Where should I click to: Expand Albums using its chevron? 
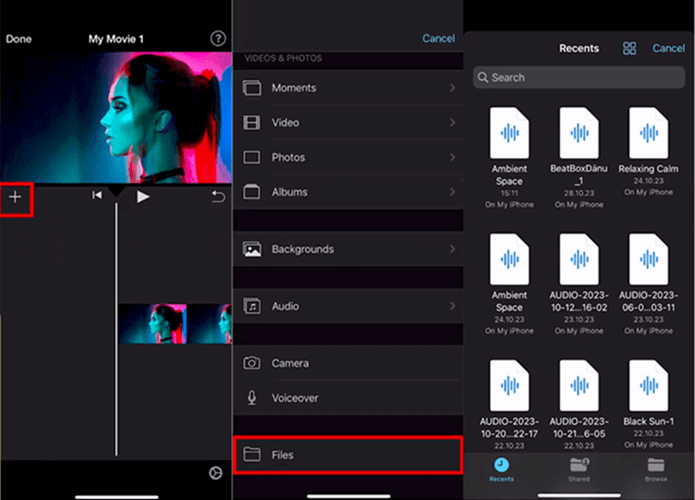coord(452,192)
